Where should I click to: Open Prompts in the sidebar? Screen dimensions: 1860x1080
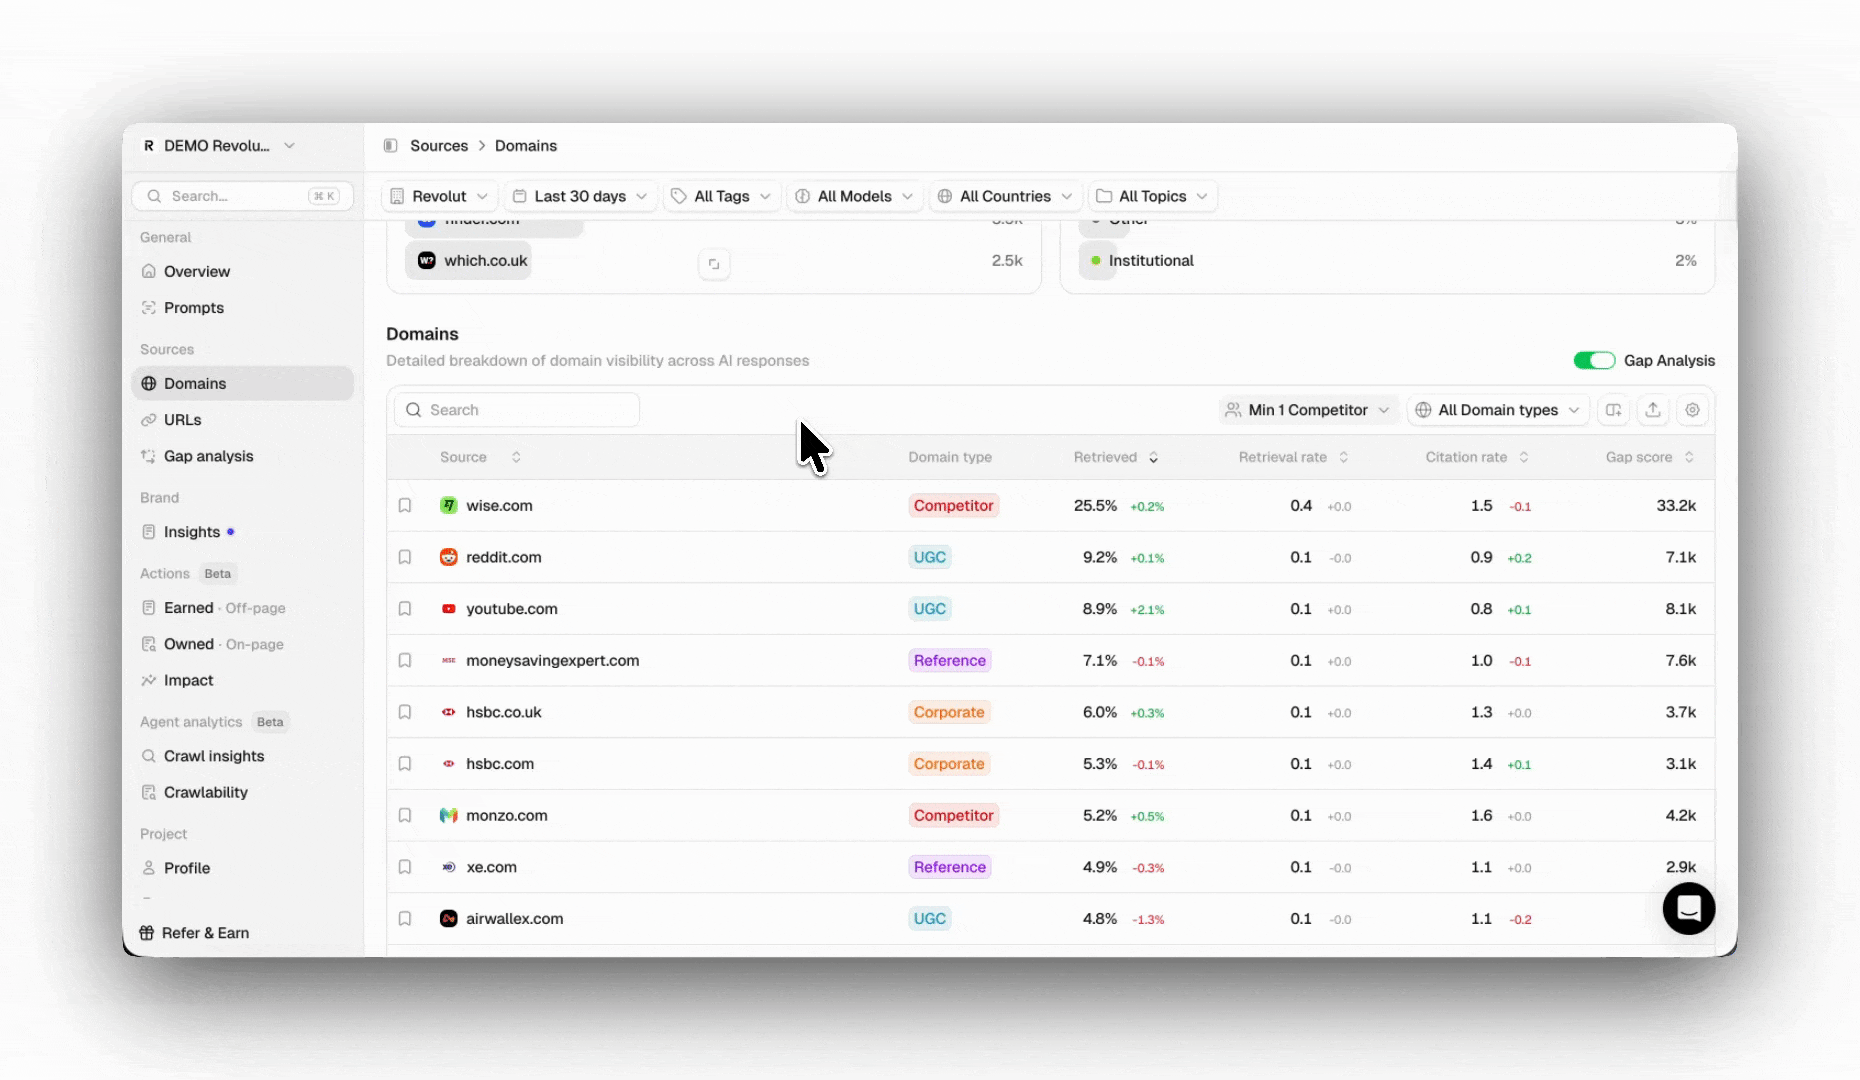(x=242, y=308)
